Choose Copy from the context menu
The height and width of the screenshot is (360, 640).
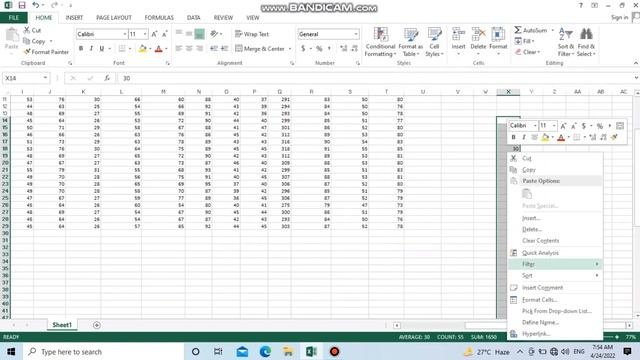[555, 170]
